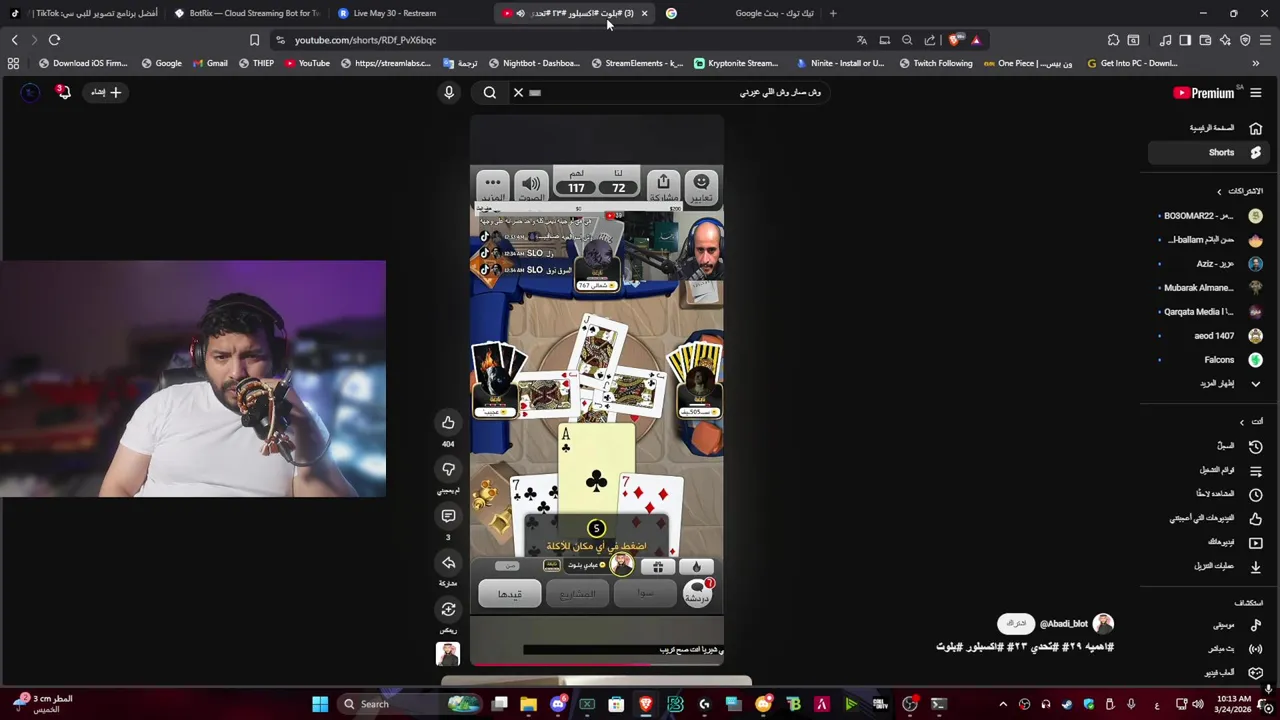The height and width of the screenshot is (720, 1280).
Task: Open the aeod 1407 channel
Action: click(1208, 336)
